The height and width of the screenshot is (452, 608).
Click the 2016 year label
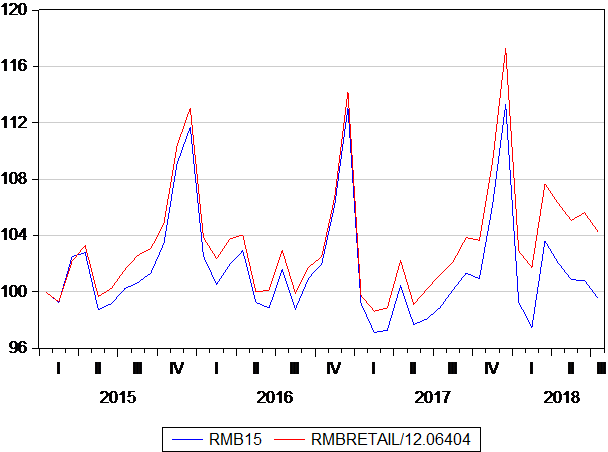(275, 397)
